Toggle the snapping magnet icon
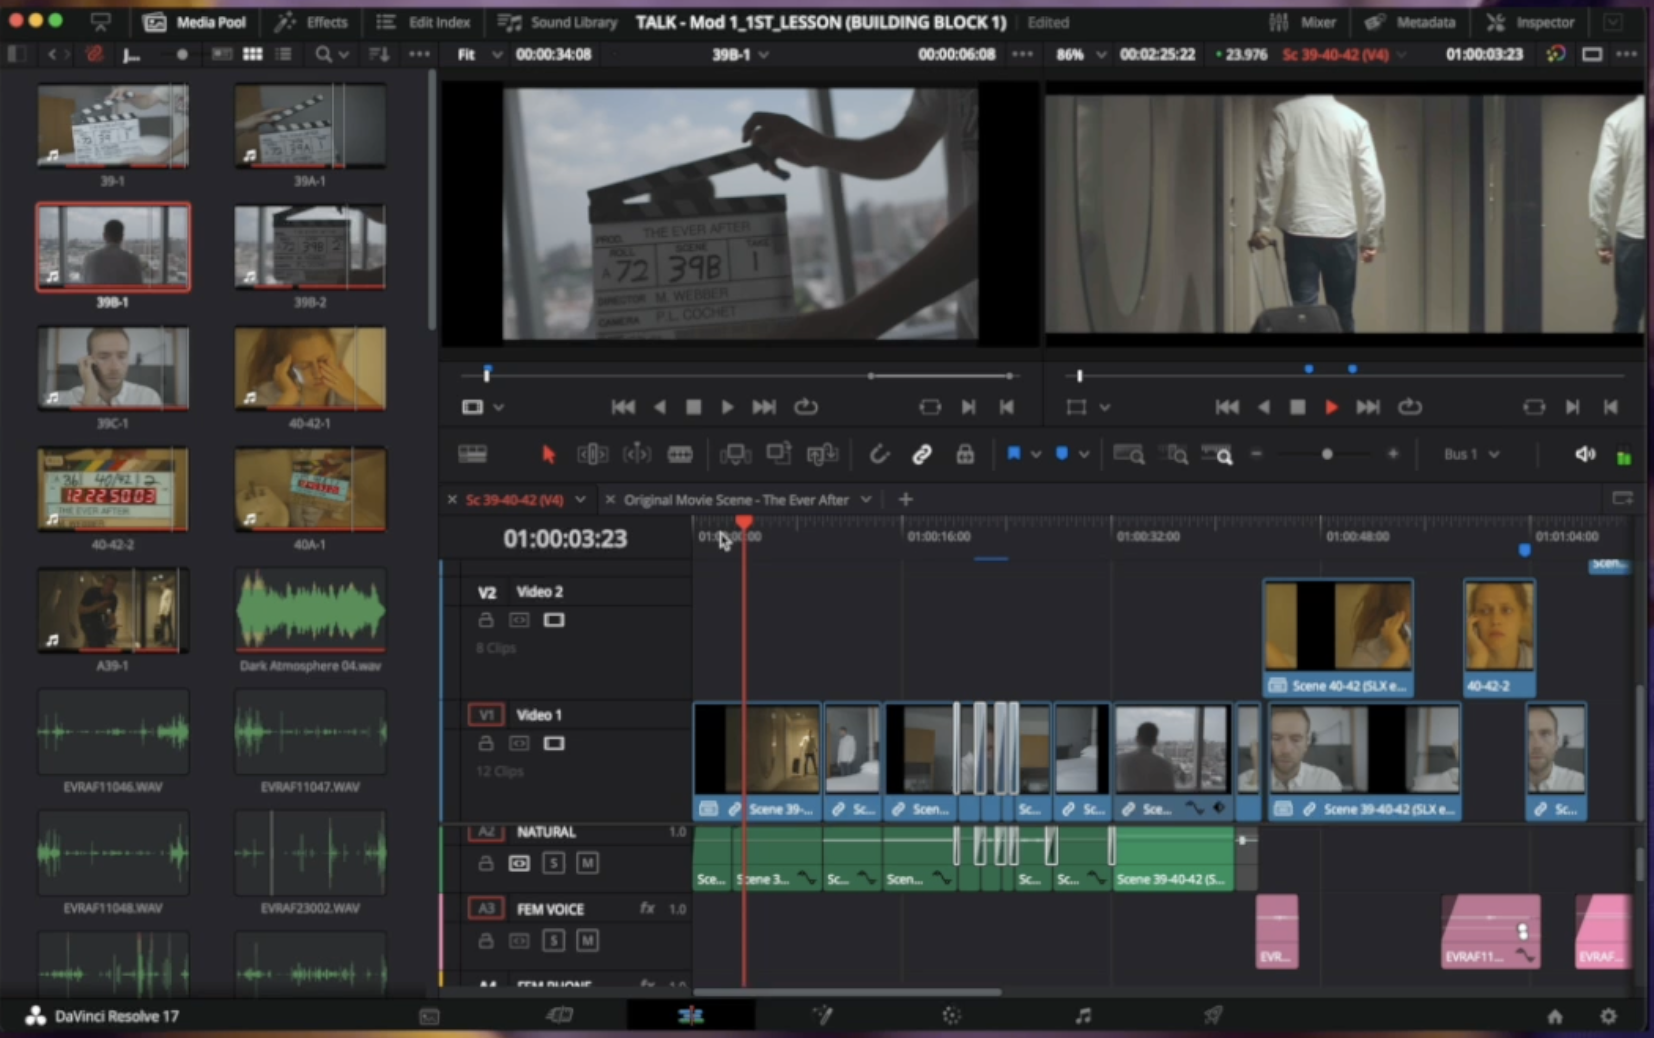This screenshot has height=1038, width=1654. pyautogui.click(x=878, y=454)
